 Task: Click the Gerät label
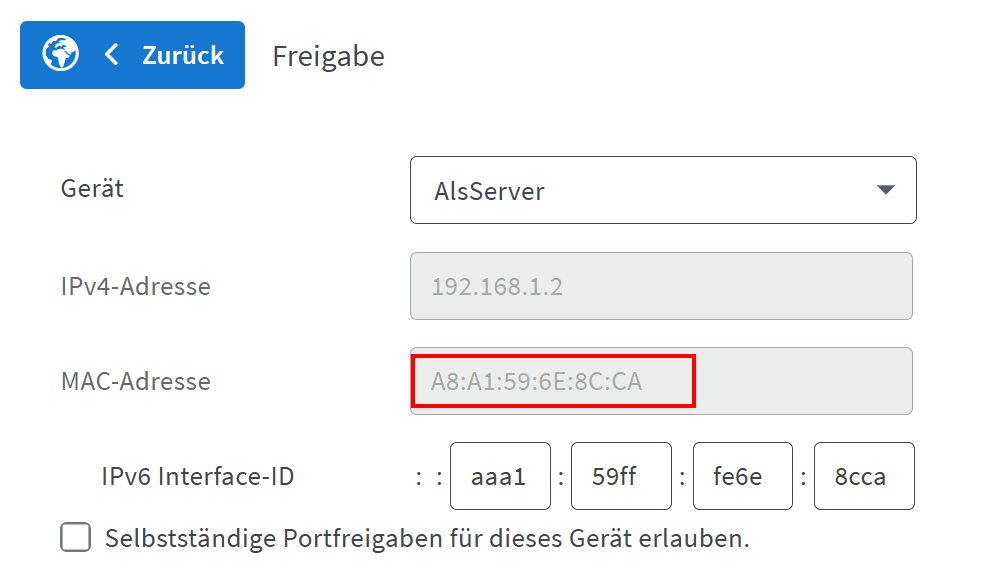pos(92,188)
